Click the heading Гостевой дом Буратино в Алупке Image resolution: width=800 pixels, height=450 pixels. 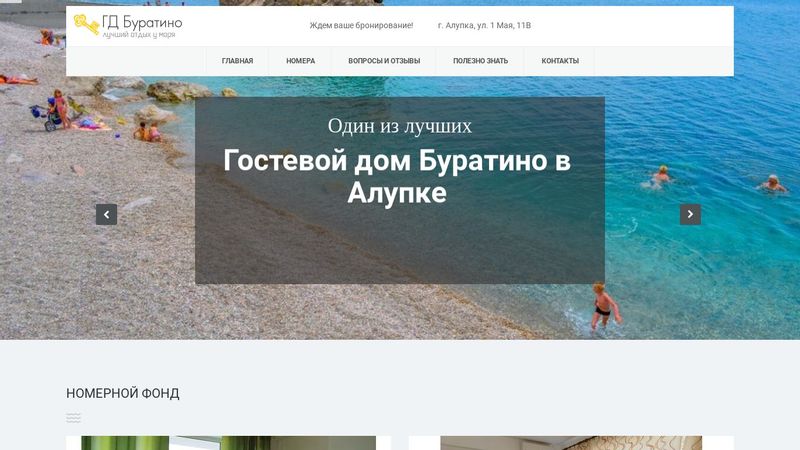coord(397,176)
